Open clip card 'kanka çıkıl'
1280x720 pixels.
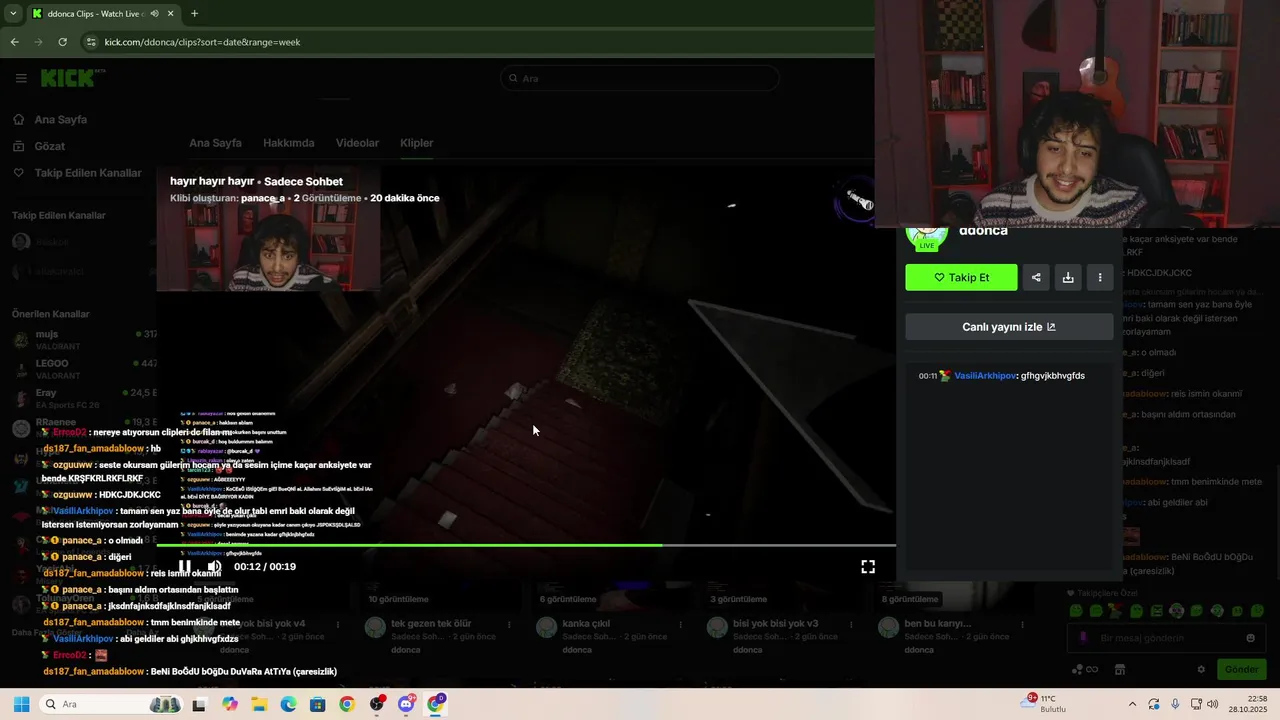pos(590,623)
